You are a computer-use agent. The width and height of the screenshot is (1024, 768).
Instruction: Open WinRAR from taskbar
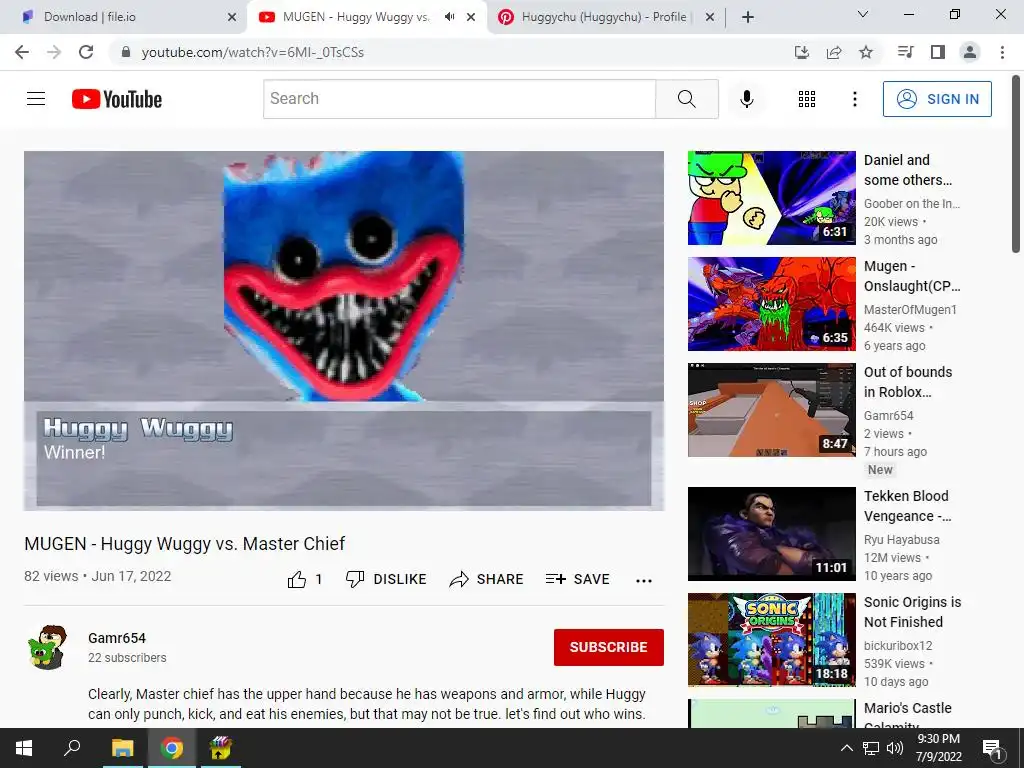pyautogui.click(x=221, y=748)
